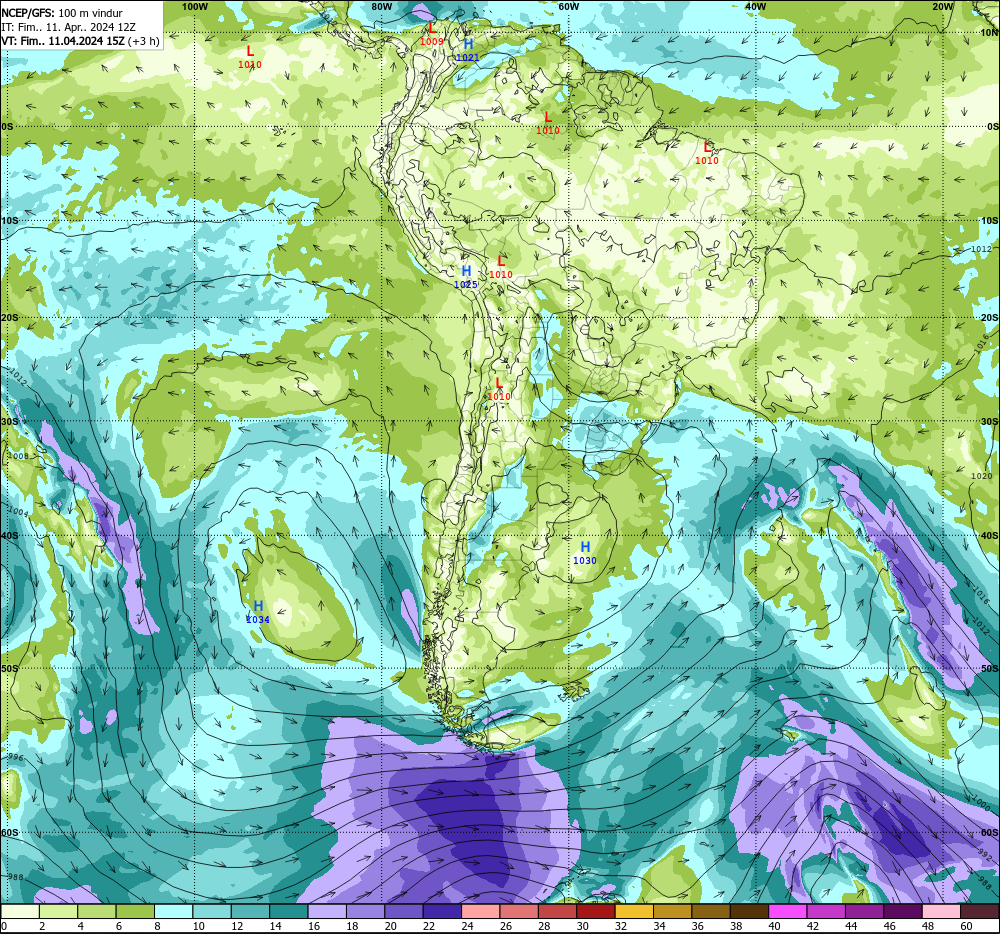Click the legend value 44
This screenshot has width=1000, height=934.
pos(851,926)
